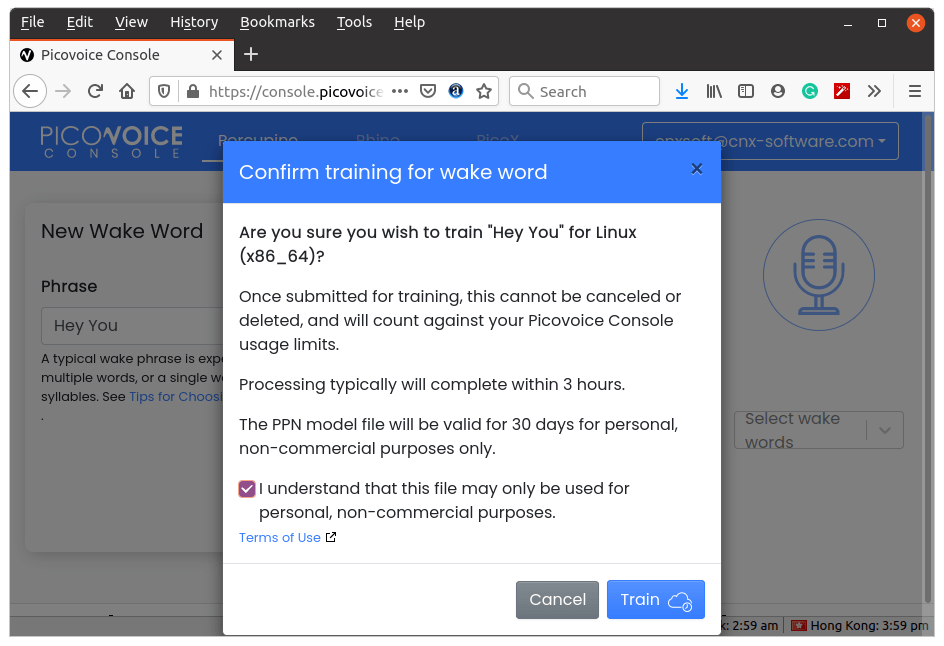Click the Tips for Choosing link

point(176,397)
